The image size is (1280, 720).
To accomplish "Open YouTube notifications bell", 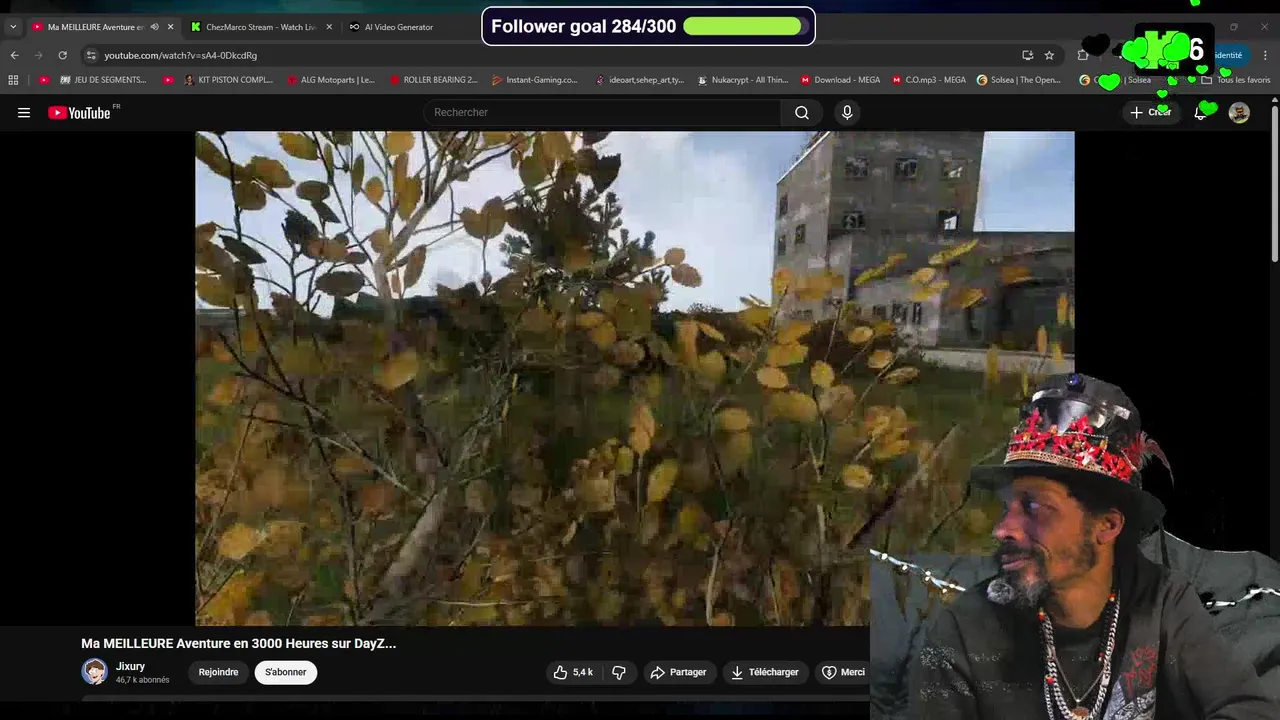I will point(1200,113).
